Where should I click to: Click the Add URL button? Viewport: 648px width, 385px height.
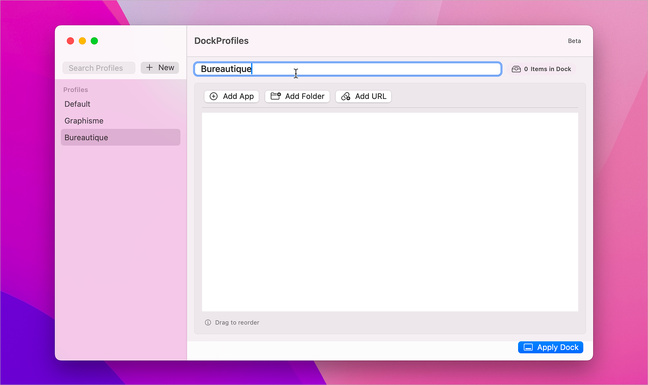pyautogui.click(x=363, y=96)
